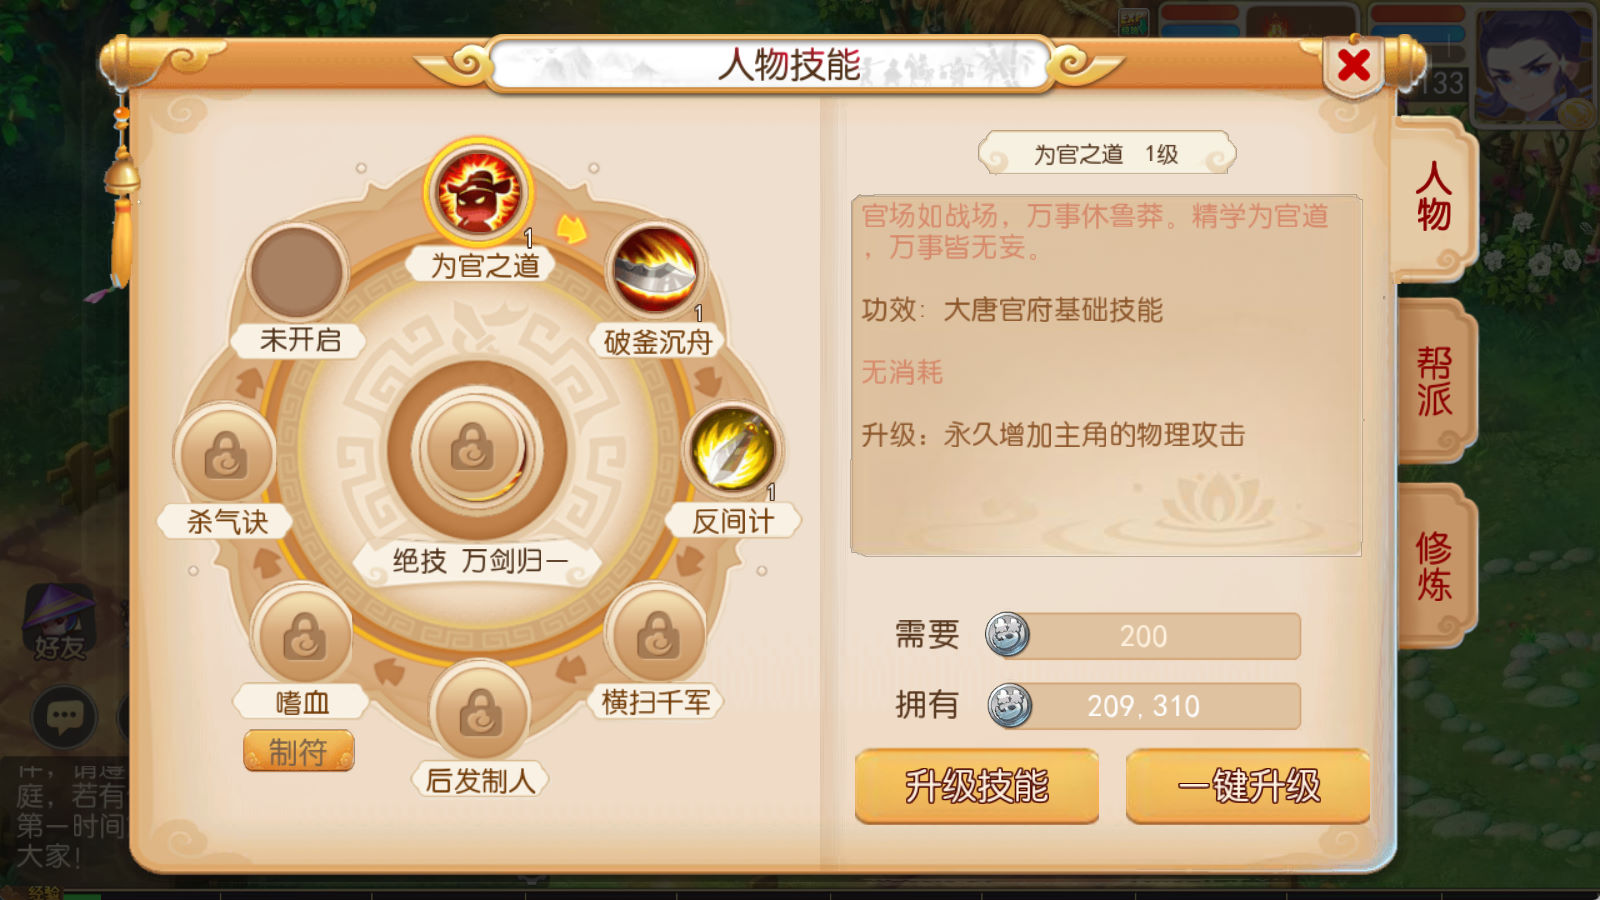Tap the owned silver amount field

(x=1144, y=706)
